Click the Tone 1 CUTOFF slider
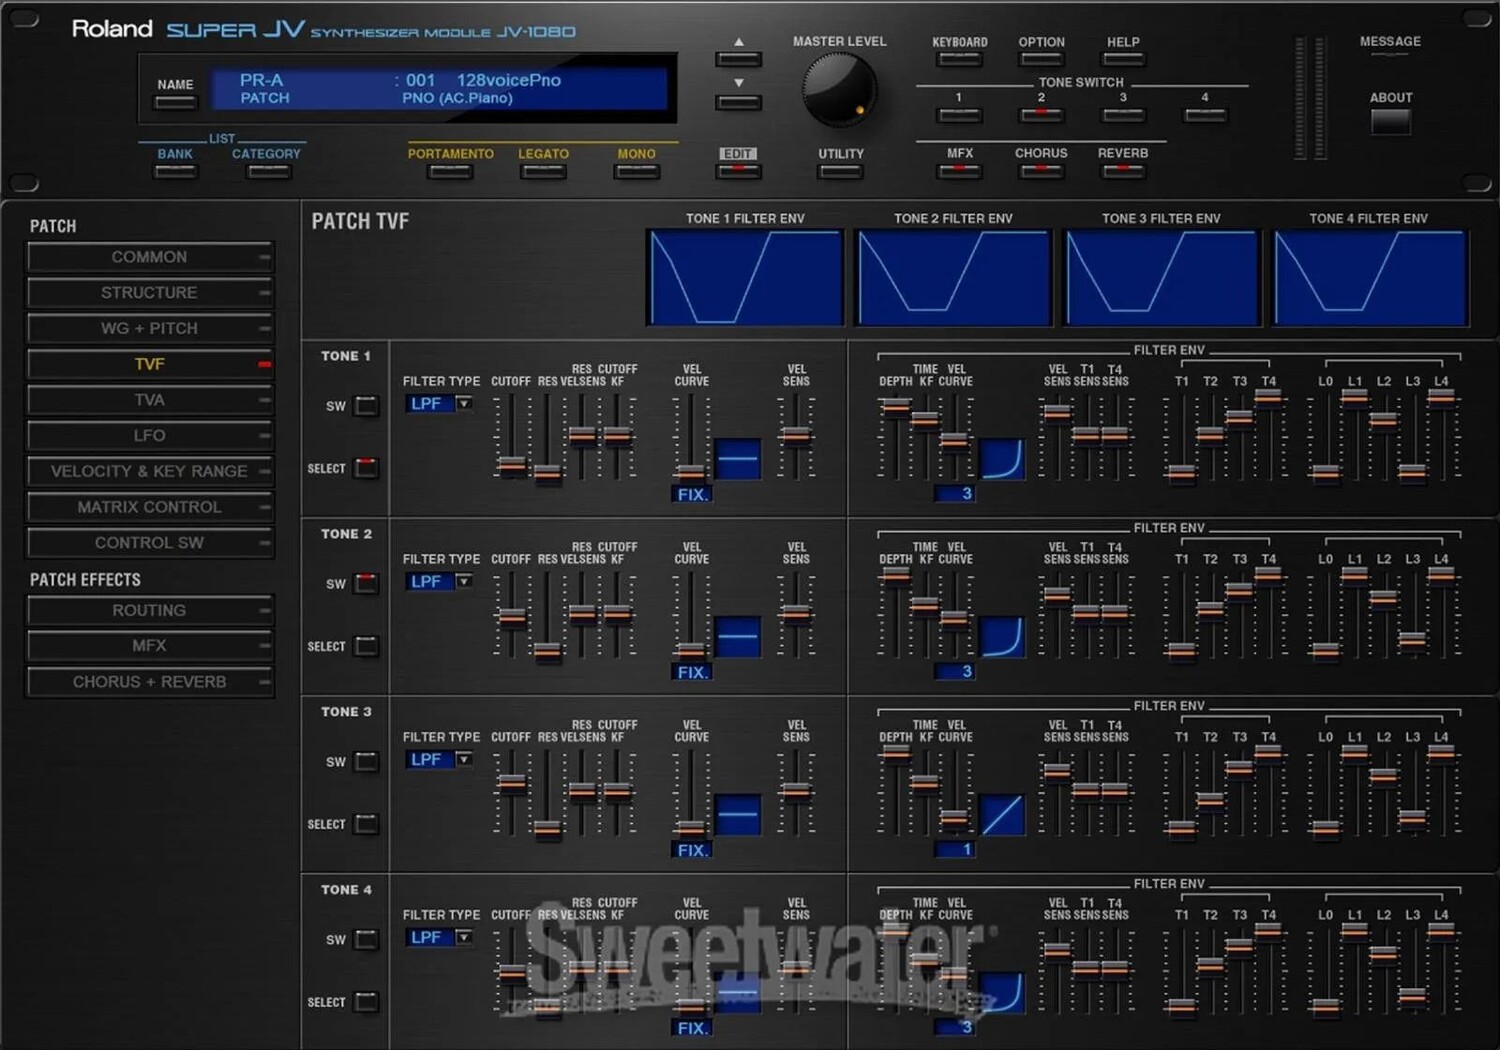The width and height of the screenshot is (1500, 1050). pyautogui.click(x=511, y=465)
